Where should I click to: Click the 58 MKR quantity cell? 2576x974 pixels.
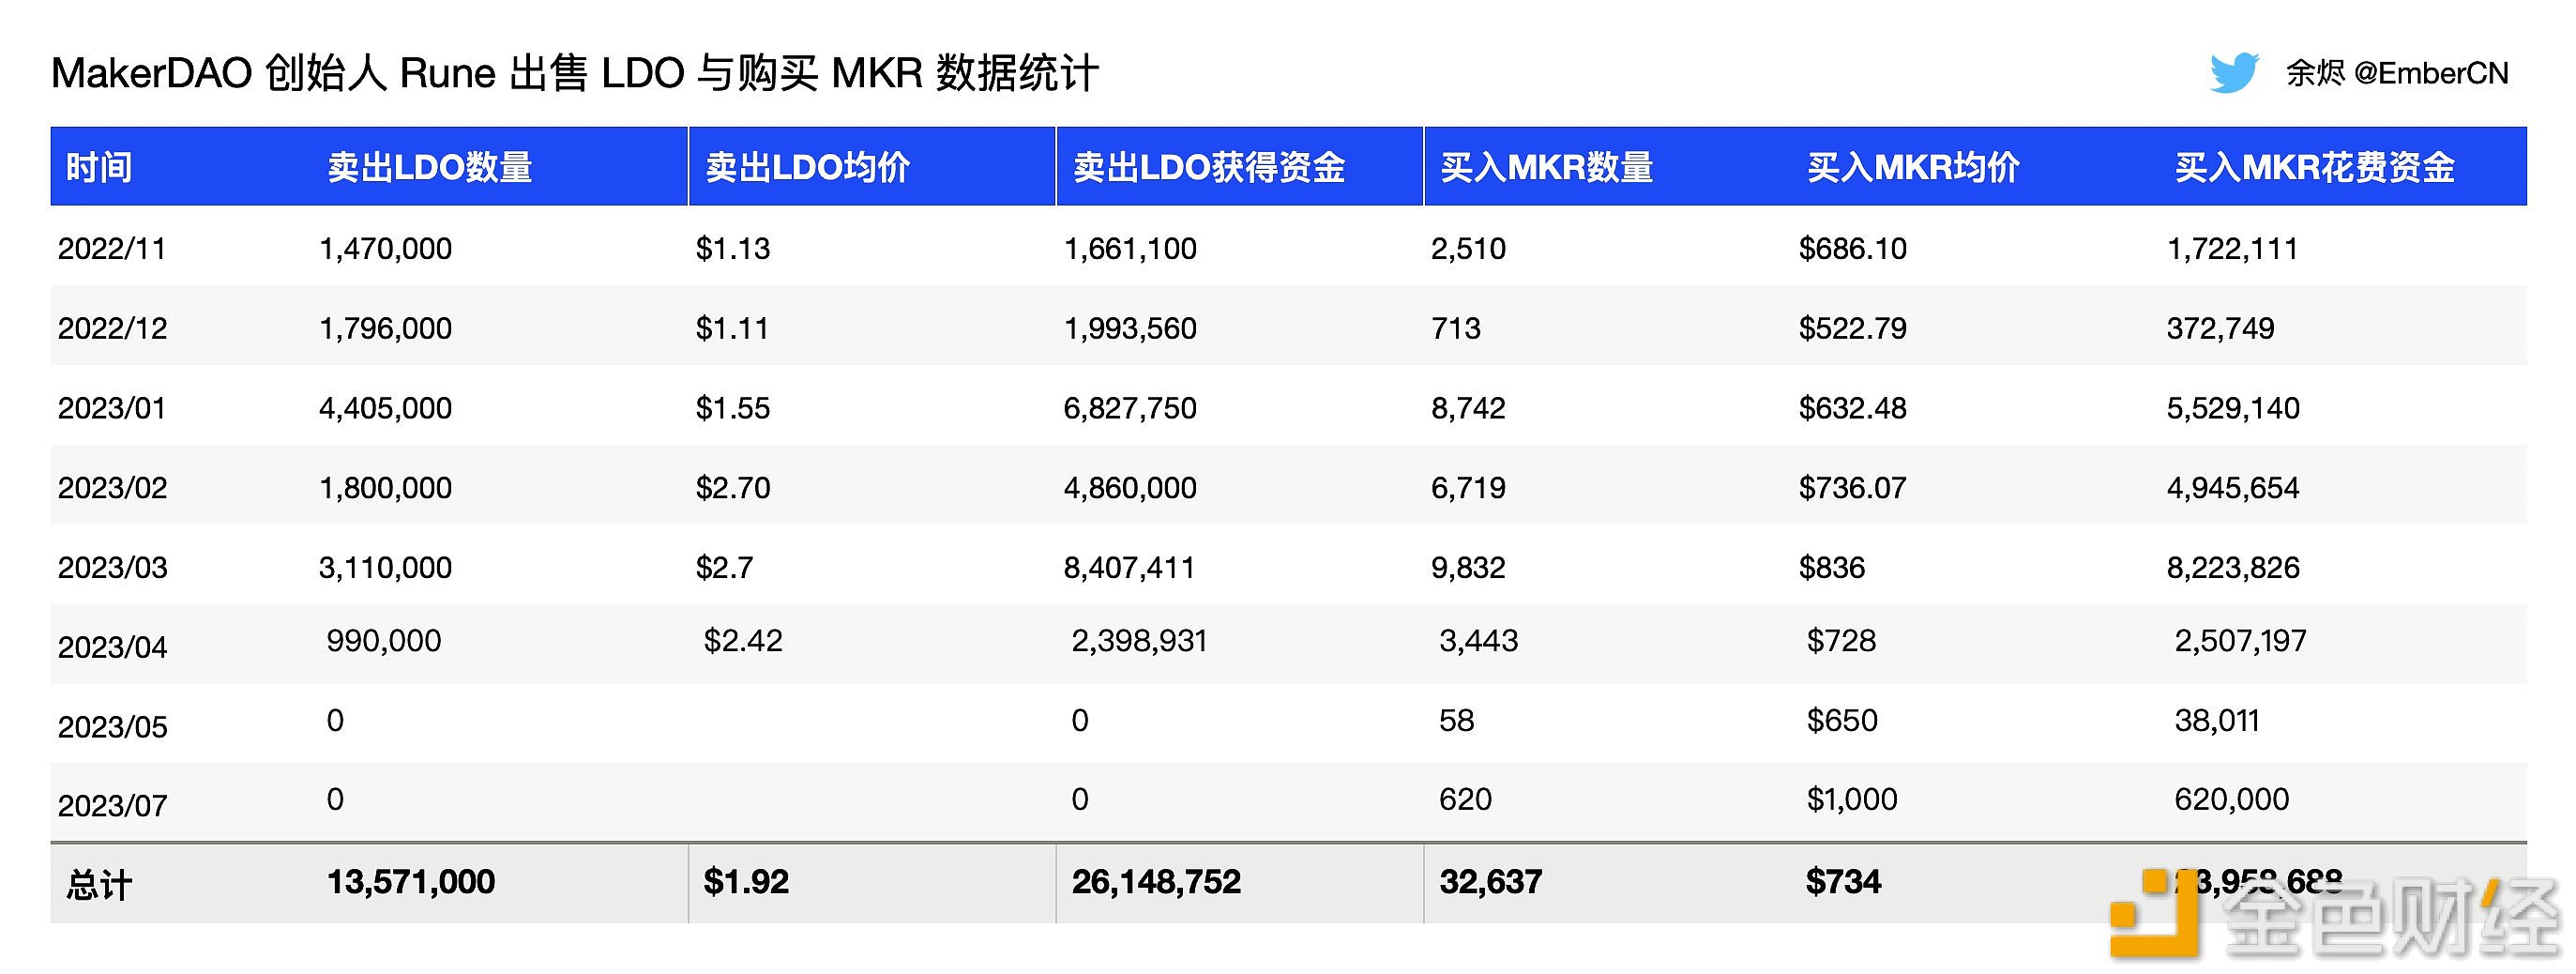pos(1457,721)
